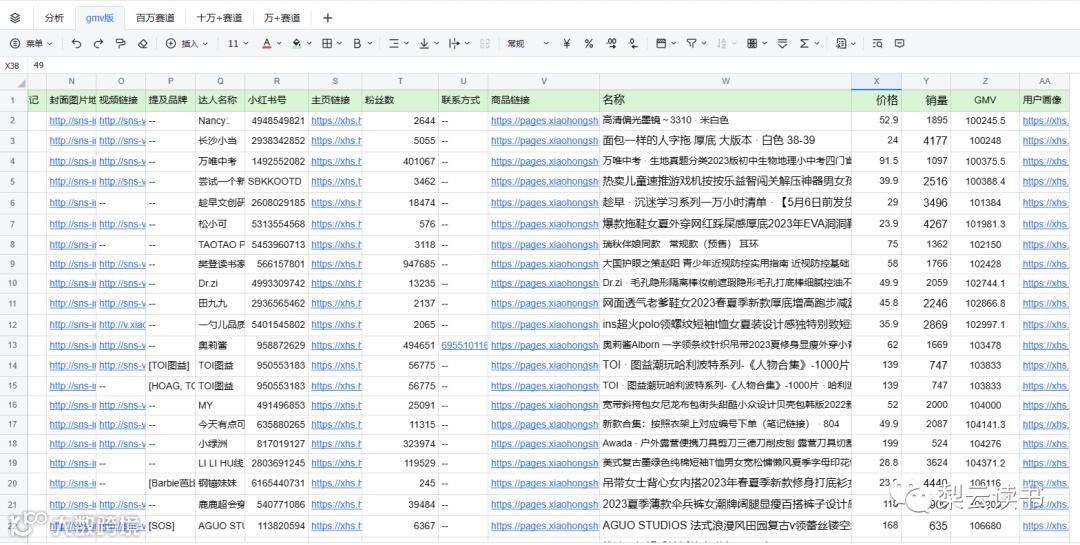Apply percent number format

589,43
